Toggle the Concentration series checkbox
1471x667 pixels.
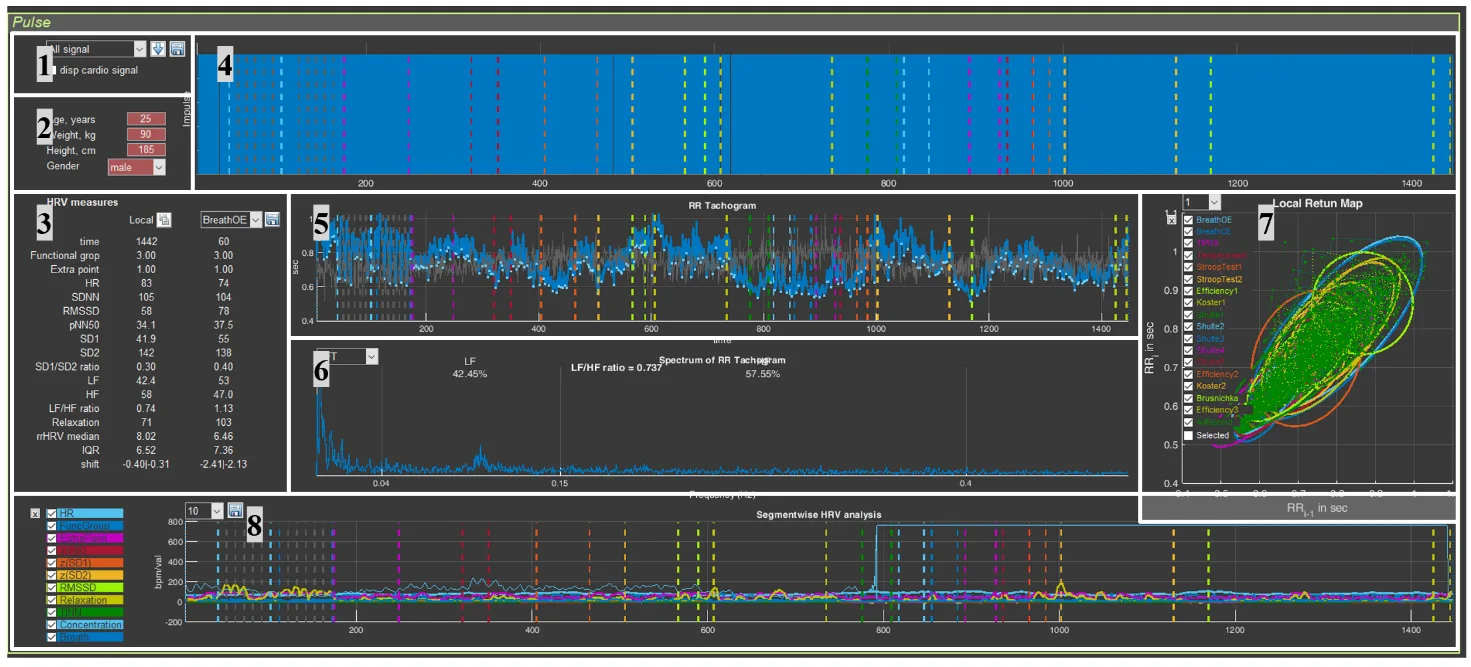(52, 624)
